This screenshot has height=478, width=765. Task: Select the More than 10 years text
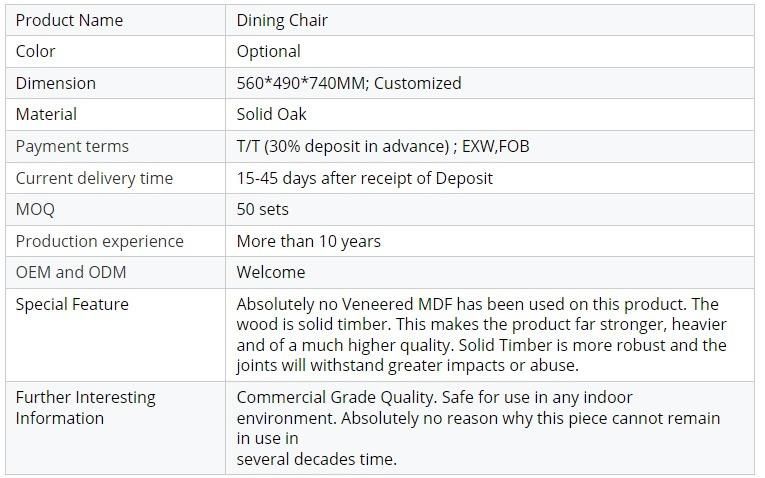click(x=308, y=241)
